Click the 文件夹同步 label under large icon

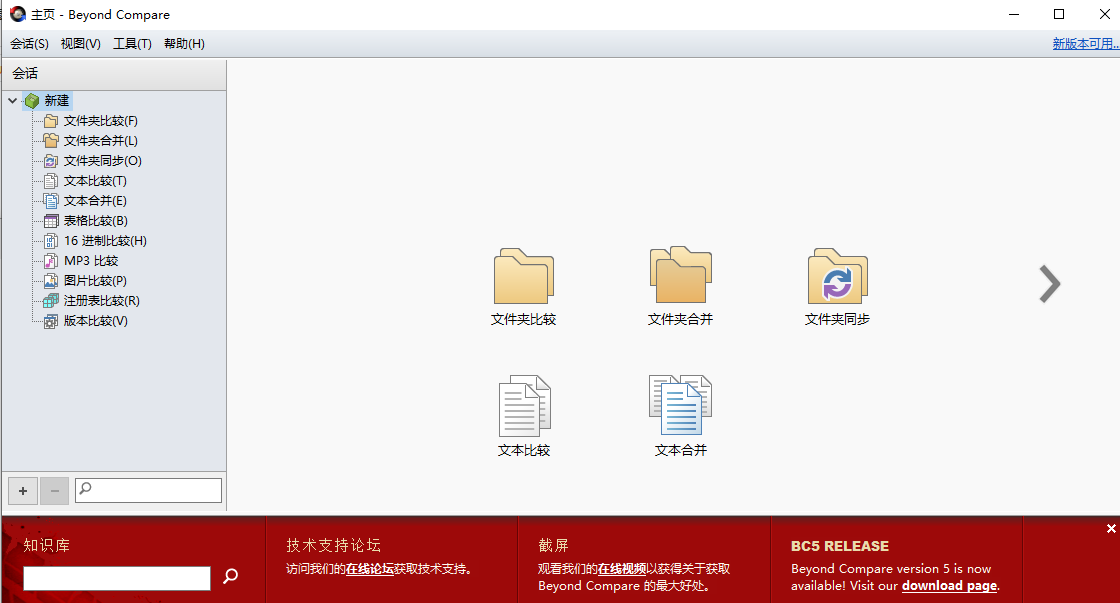click(x=837, y=319)
